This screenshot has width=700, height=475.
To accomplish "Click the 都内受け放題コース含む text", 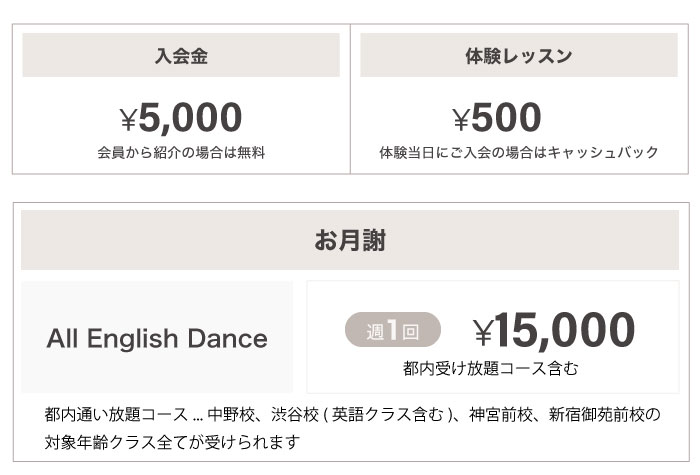I will [490, 369].
